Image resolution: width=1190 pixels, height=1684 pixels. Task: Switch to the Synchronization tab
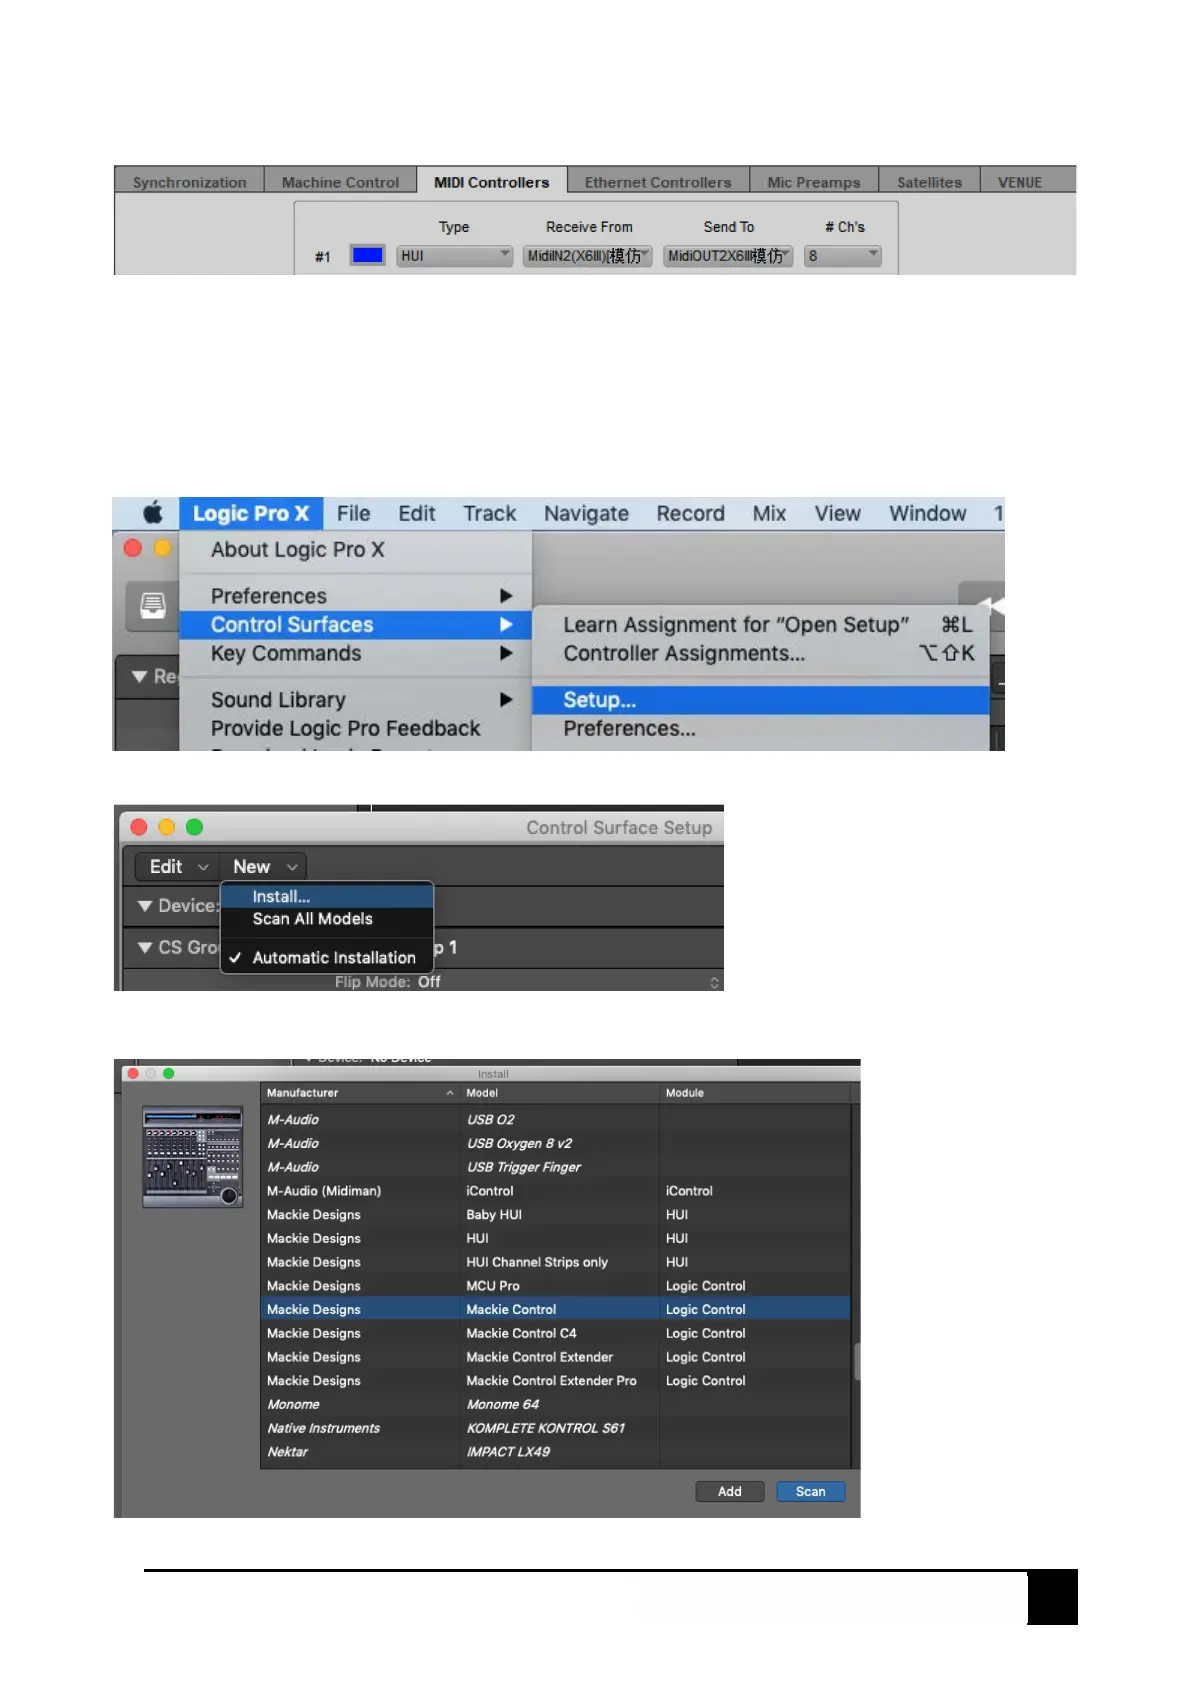pyautogui.click(x=189, y=182)
